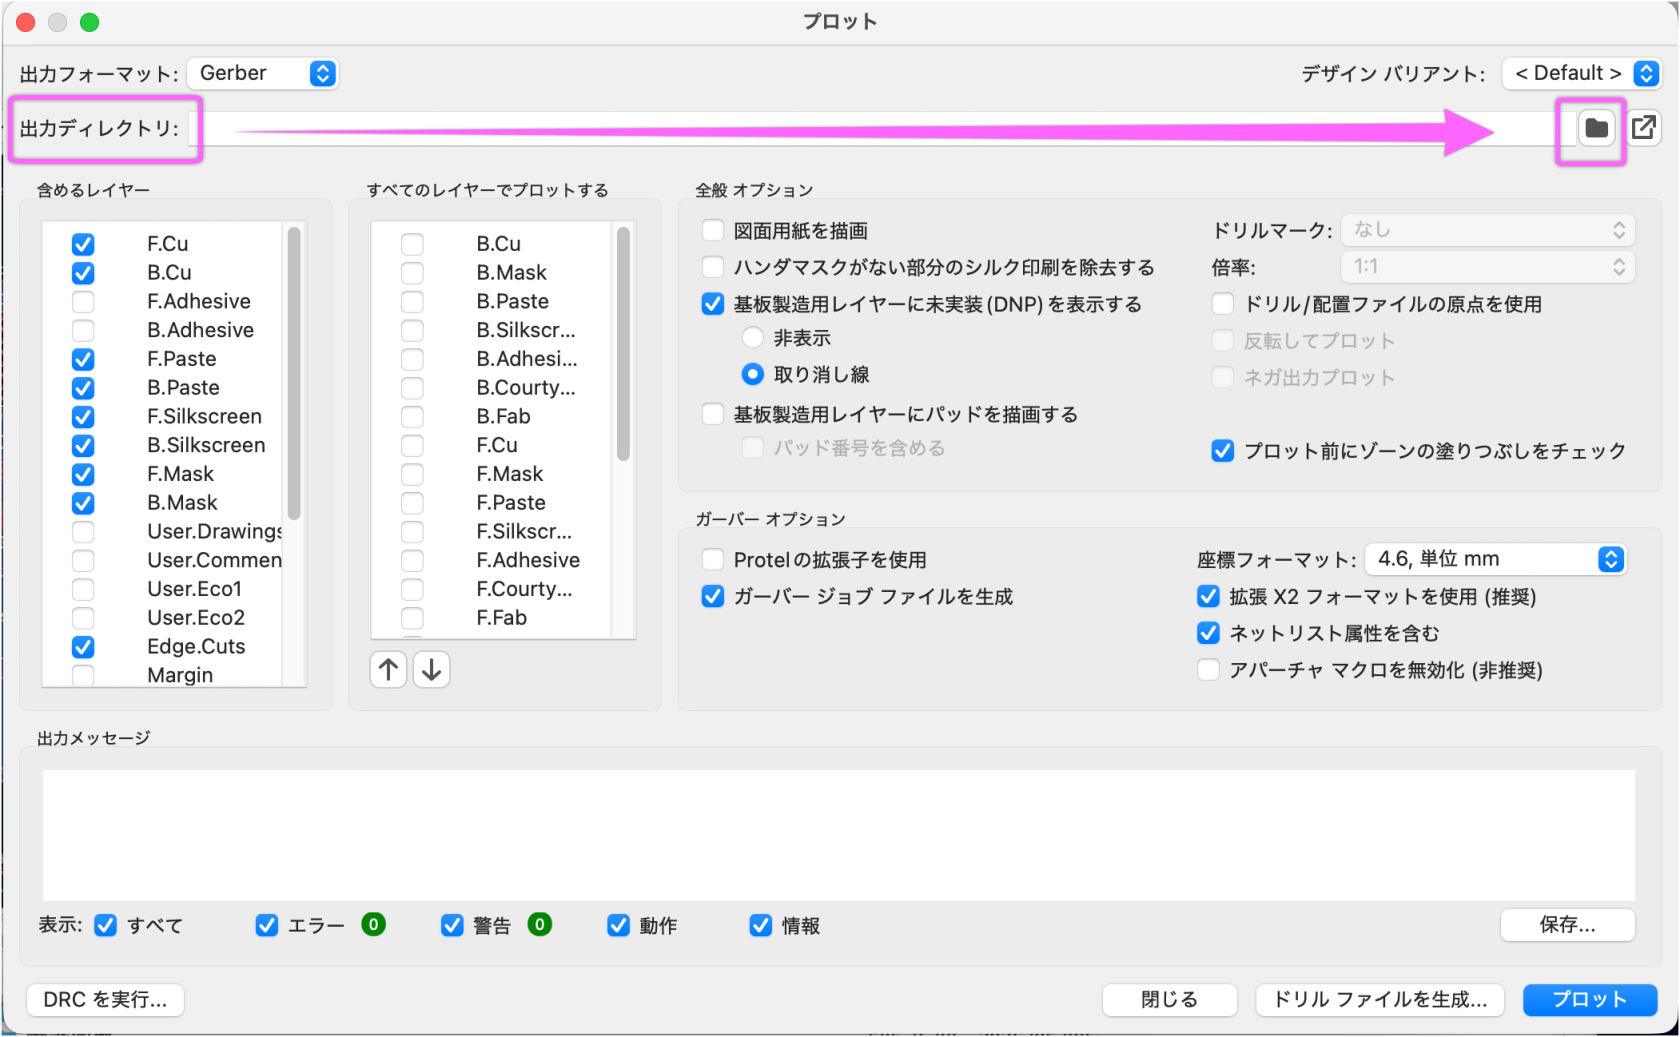This screenshot has height=1037, width=1680.
Task: Browse for output directory with folder icon
Action: (x=1596, y=128)
